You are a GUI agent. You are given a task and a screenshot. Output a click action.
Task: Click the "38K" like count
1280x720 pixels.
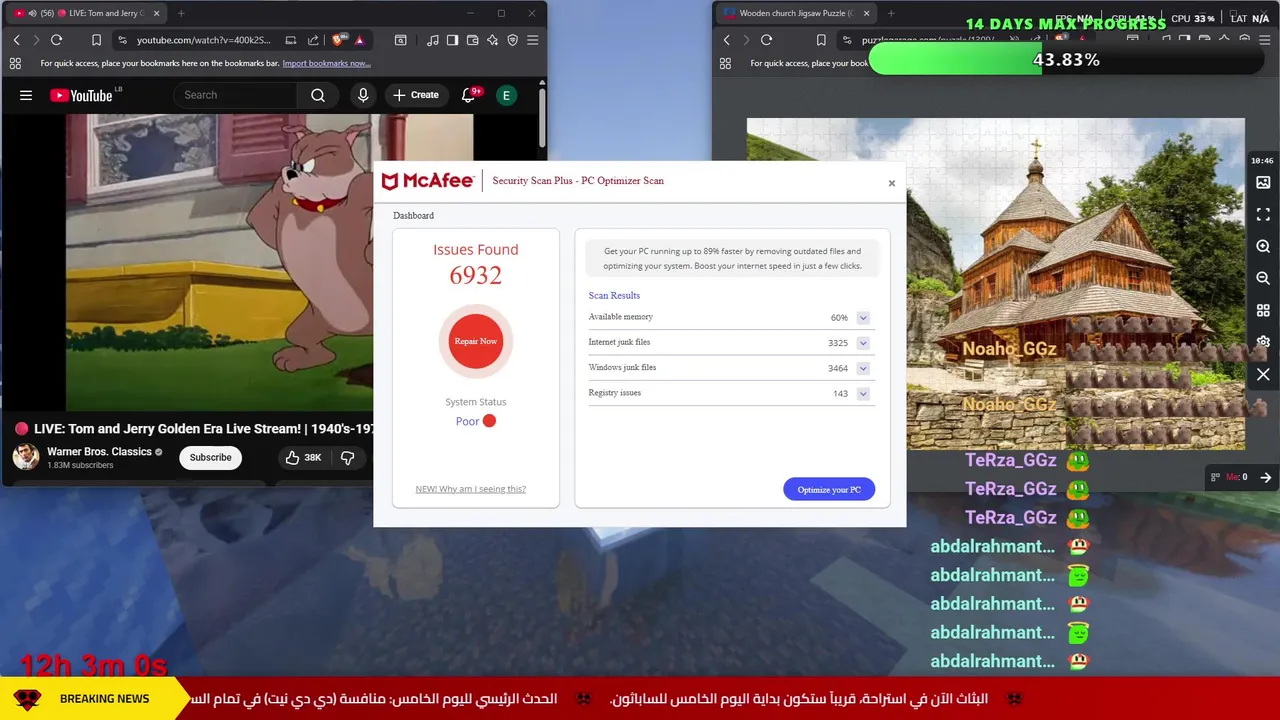[313, 458]
